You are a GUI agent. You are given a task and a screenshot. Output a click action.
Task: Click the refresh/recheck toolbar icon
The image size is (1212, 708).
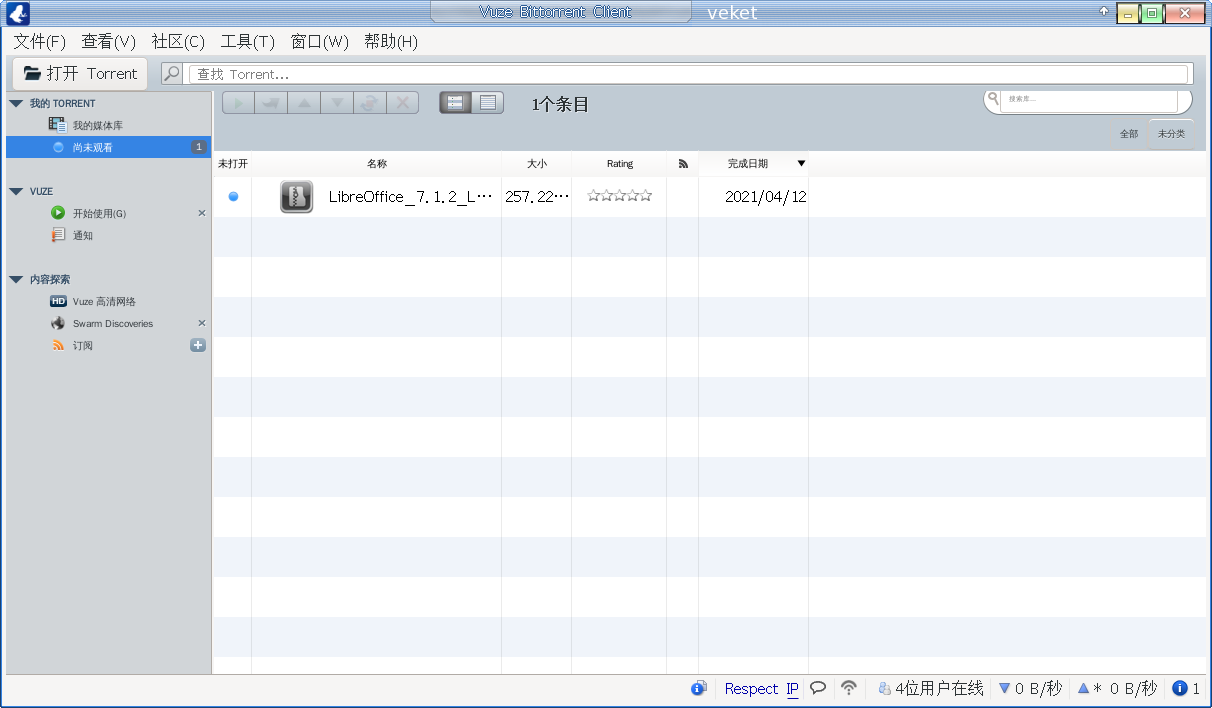(x=370, y=103)
